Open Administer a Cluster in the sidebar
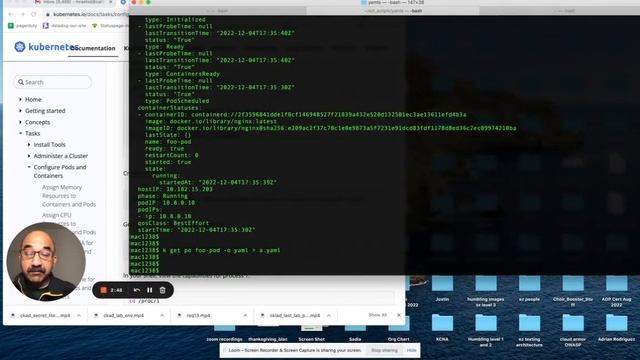 coord(60,156)
